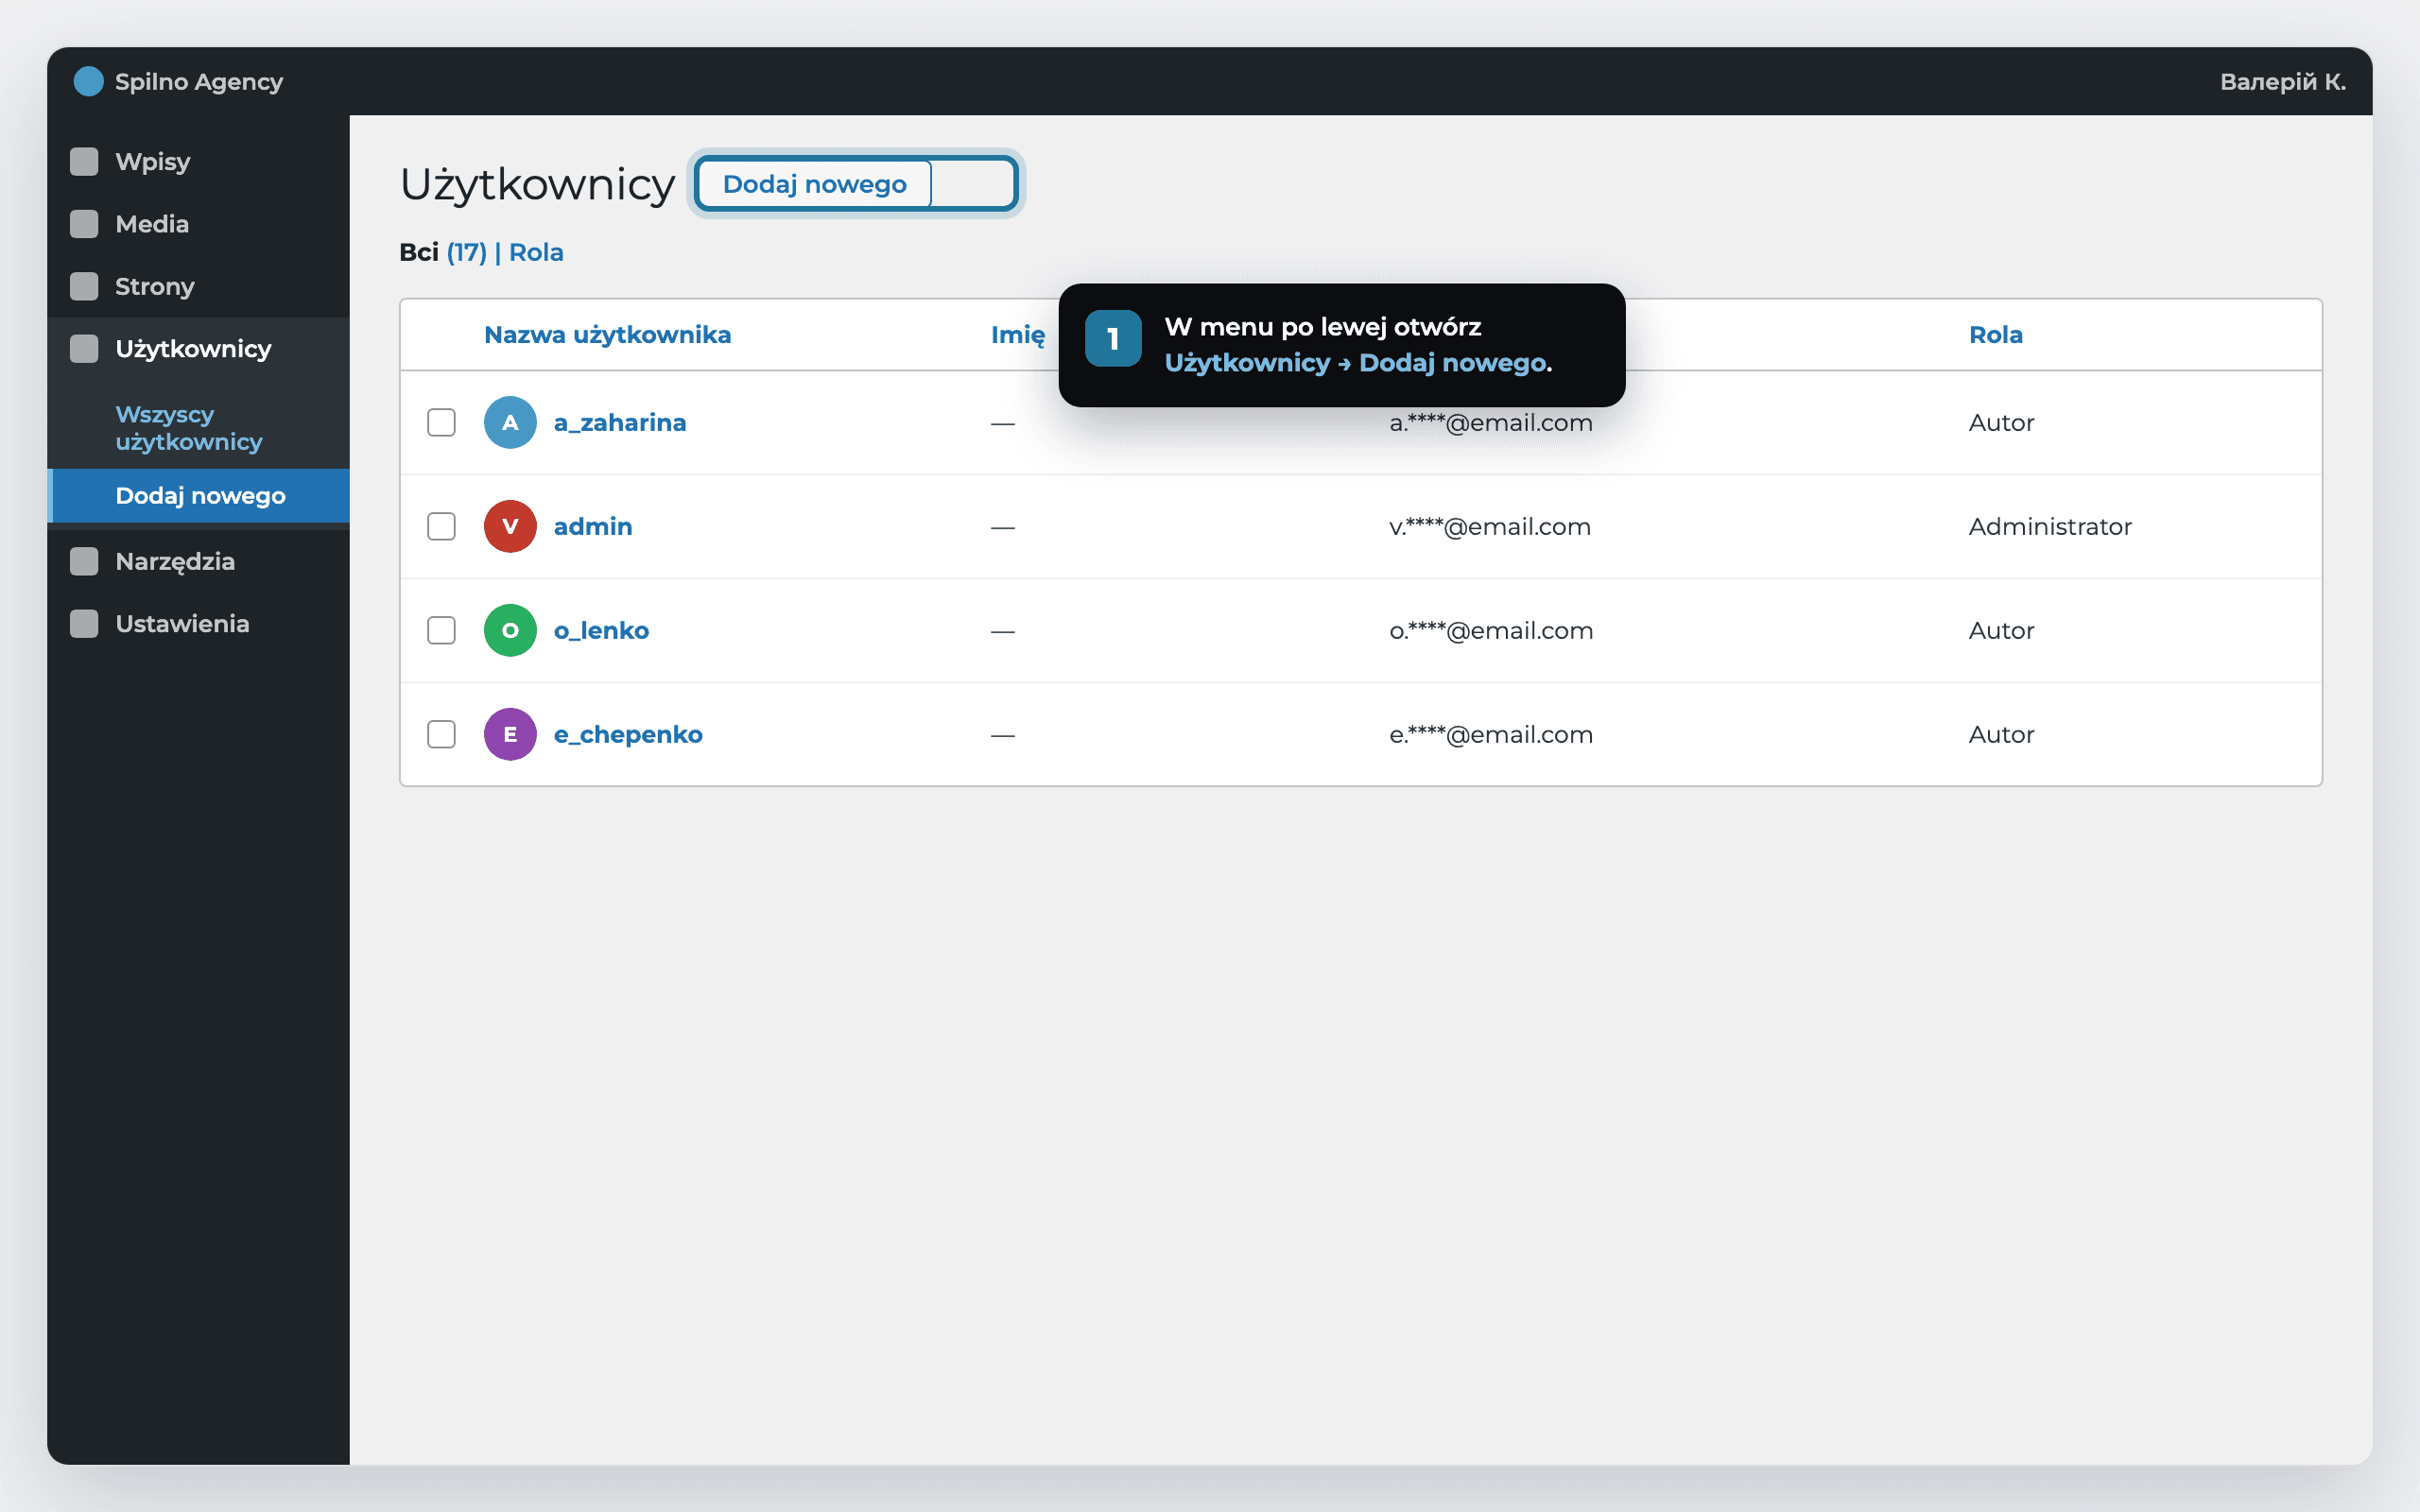Image resolution: width=2420 pixels, height=1512 pixels.
Task: Click the Administrator role cell
Action: point(2050,526)
